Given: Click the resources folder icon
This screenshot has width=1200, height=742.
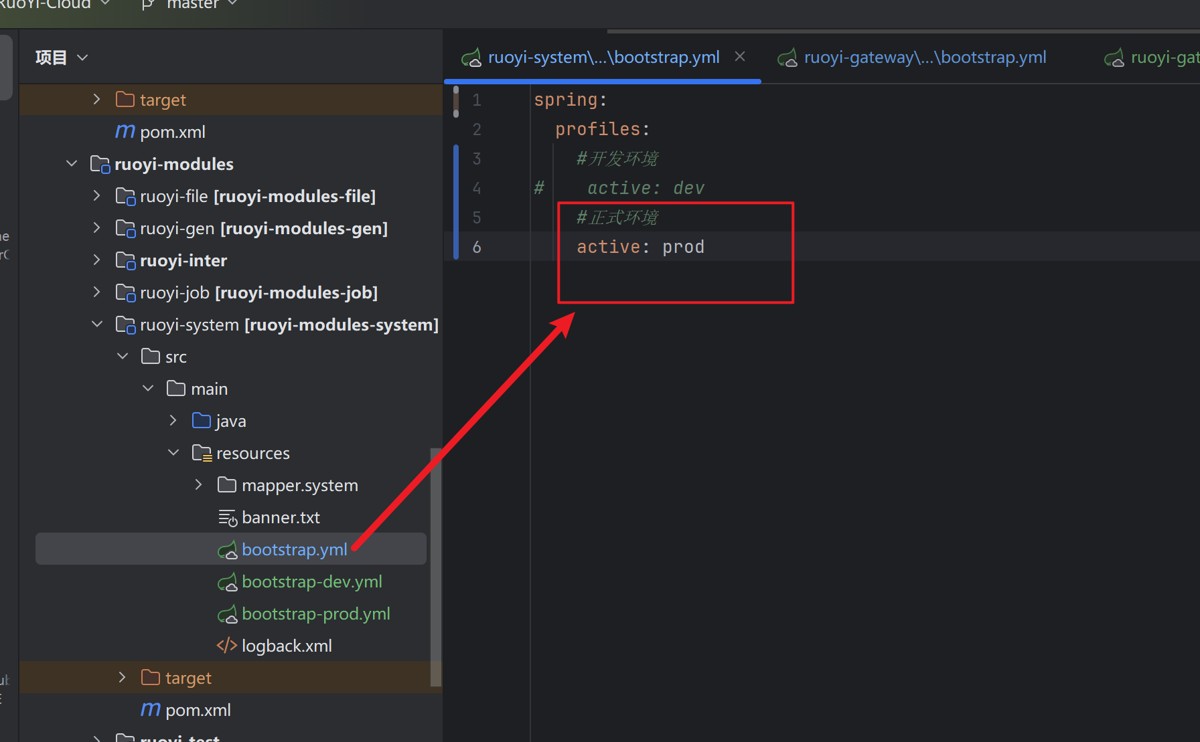Looking at the screenshot, I should click(201, 453).
